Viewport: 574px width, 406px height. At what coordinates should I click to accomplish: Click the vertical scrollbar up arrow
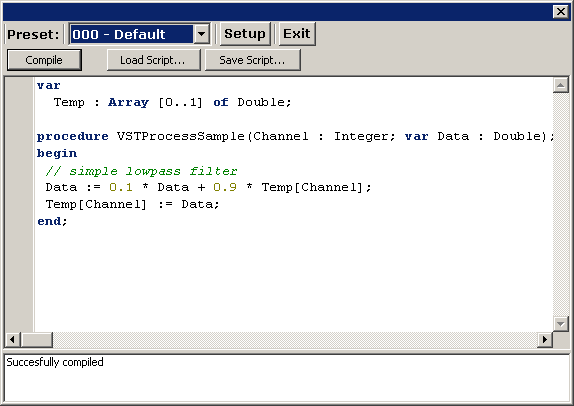pyautogui.click(x=560, y=85)
